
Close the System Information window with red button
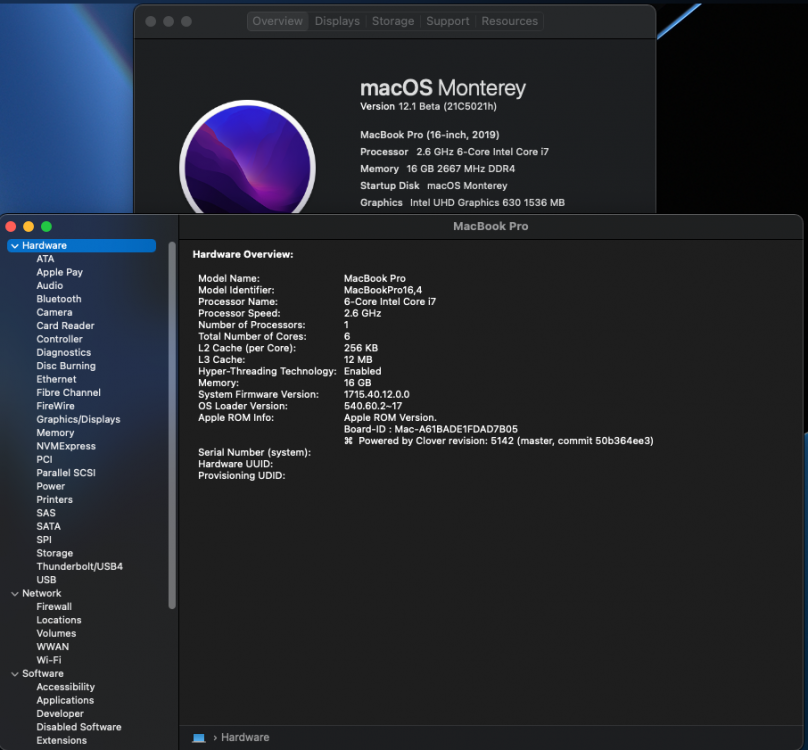pos(11,227)
